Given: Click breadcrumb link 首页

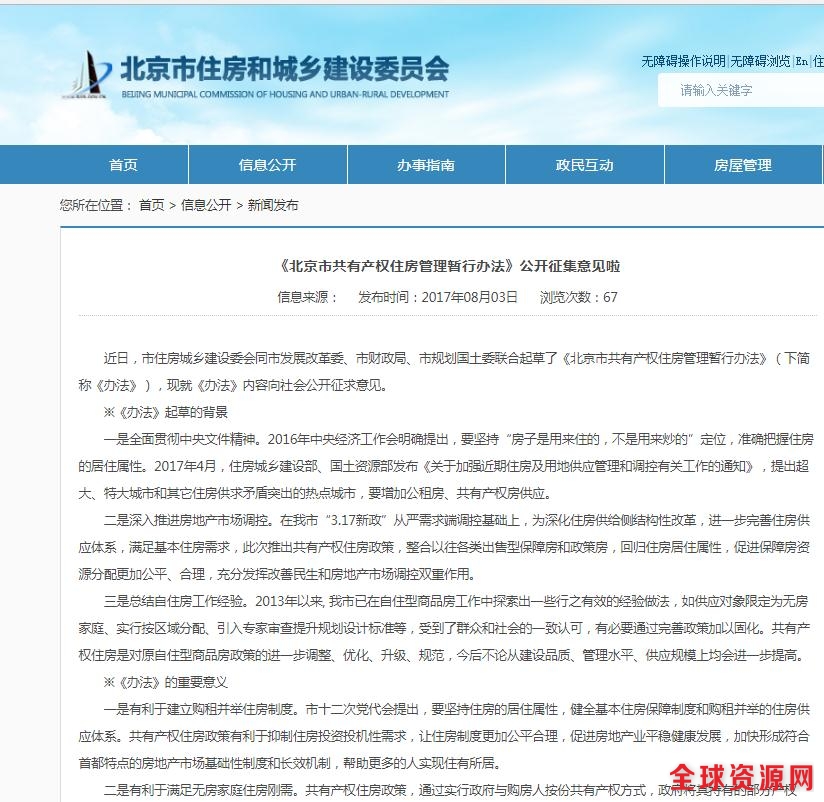Looking at the screenshot, I should click(x=151, y=205).
